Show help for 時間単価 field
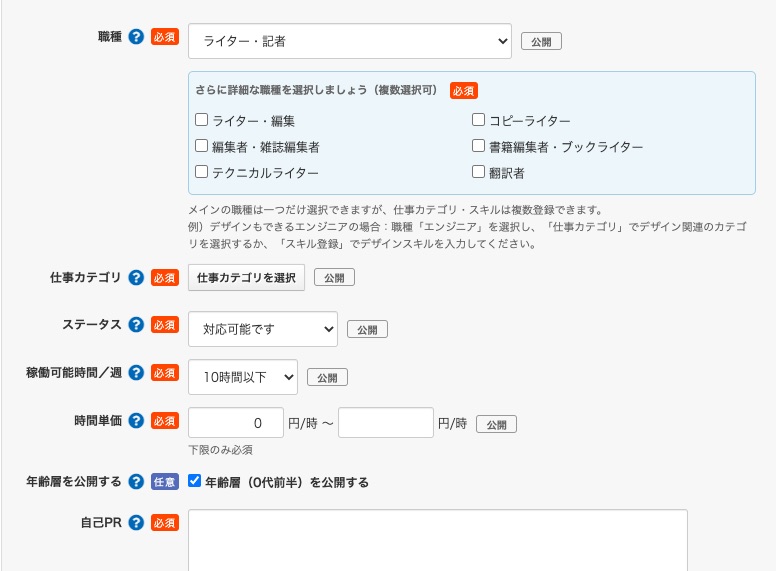The width and height of the screenshot is (776, 571). (x=137, y=421)
